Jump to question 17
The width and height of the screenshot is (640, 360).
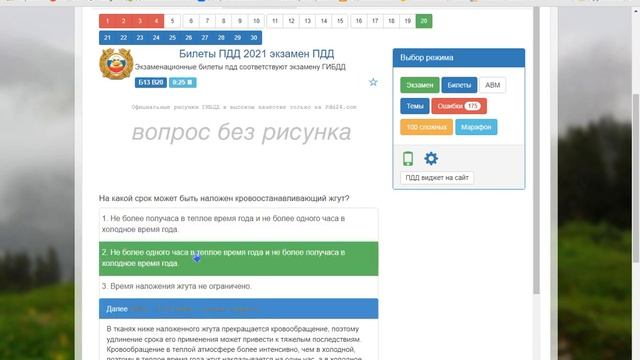click(x=375, y=21)
